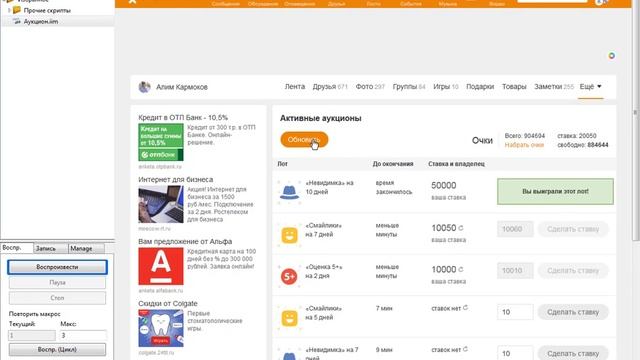
Task: Open the red Альфа bank ad image
Action: click(x=161, y=266)
